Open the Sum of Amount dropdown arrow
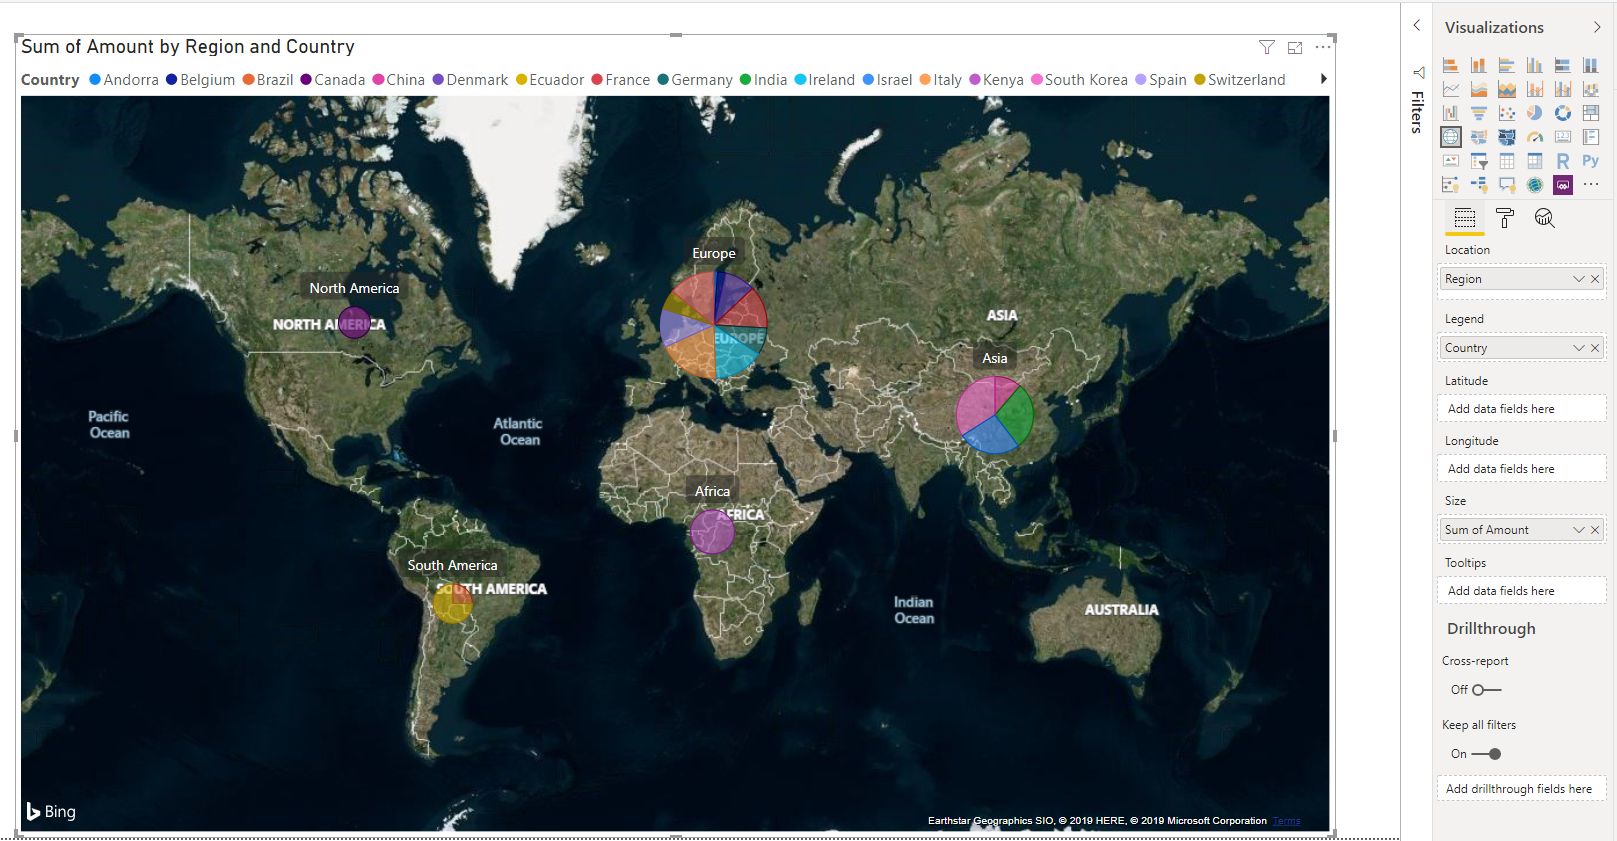The width and height of the screenshot is (1617, 841). [x=1579, y=530]
